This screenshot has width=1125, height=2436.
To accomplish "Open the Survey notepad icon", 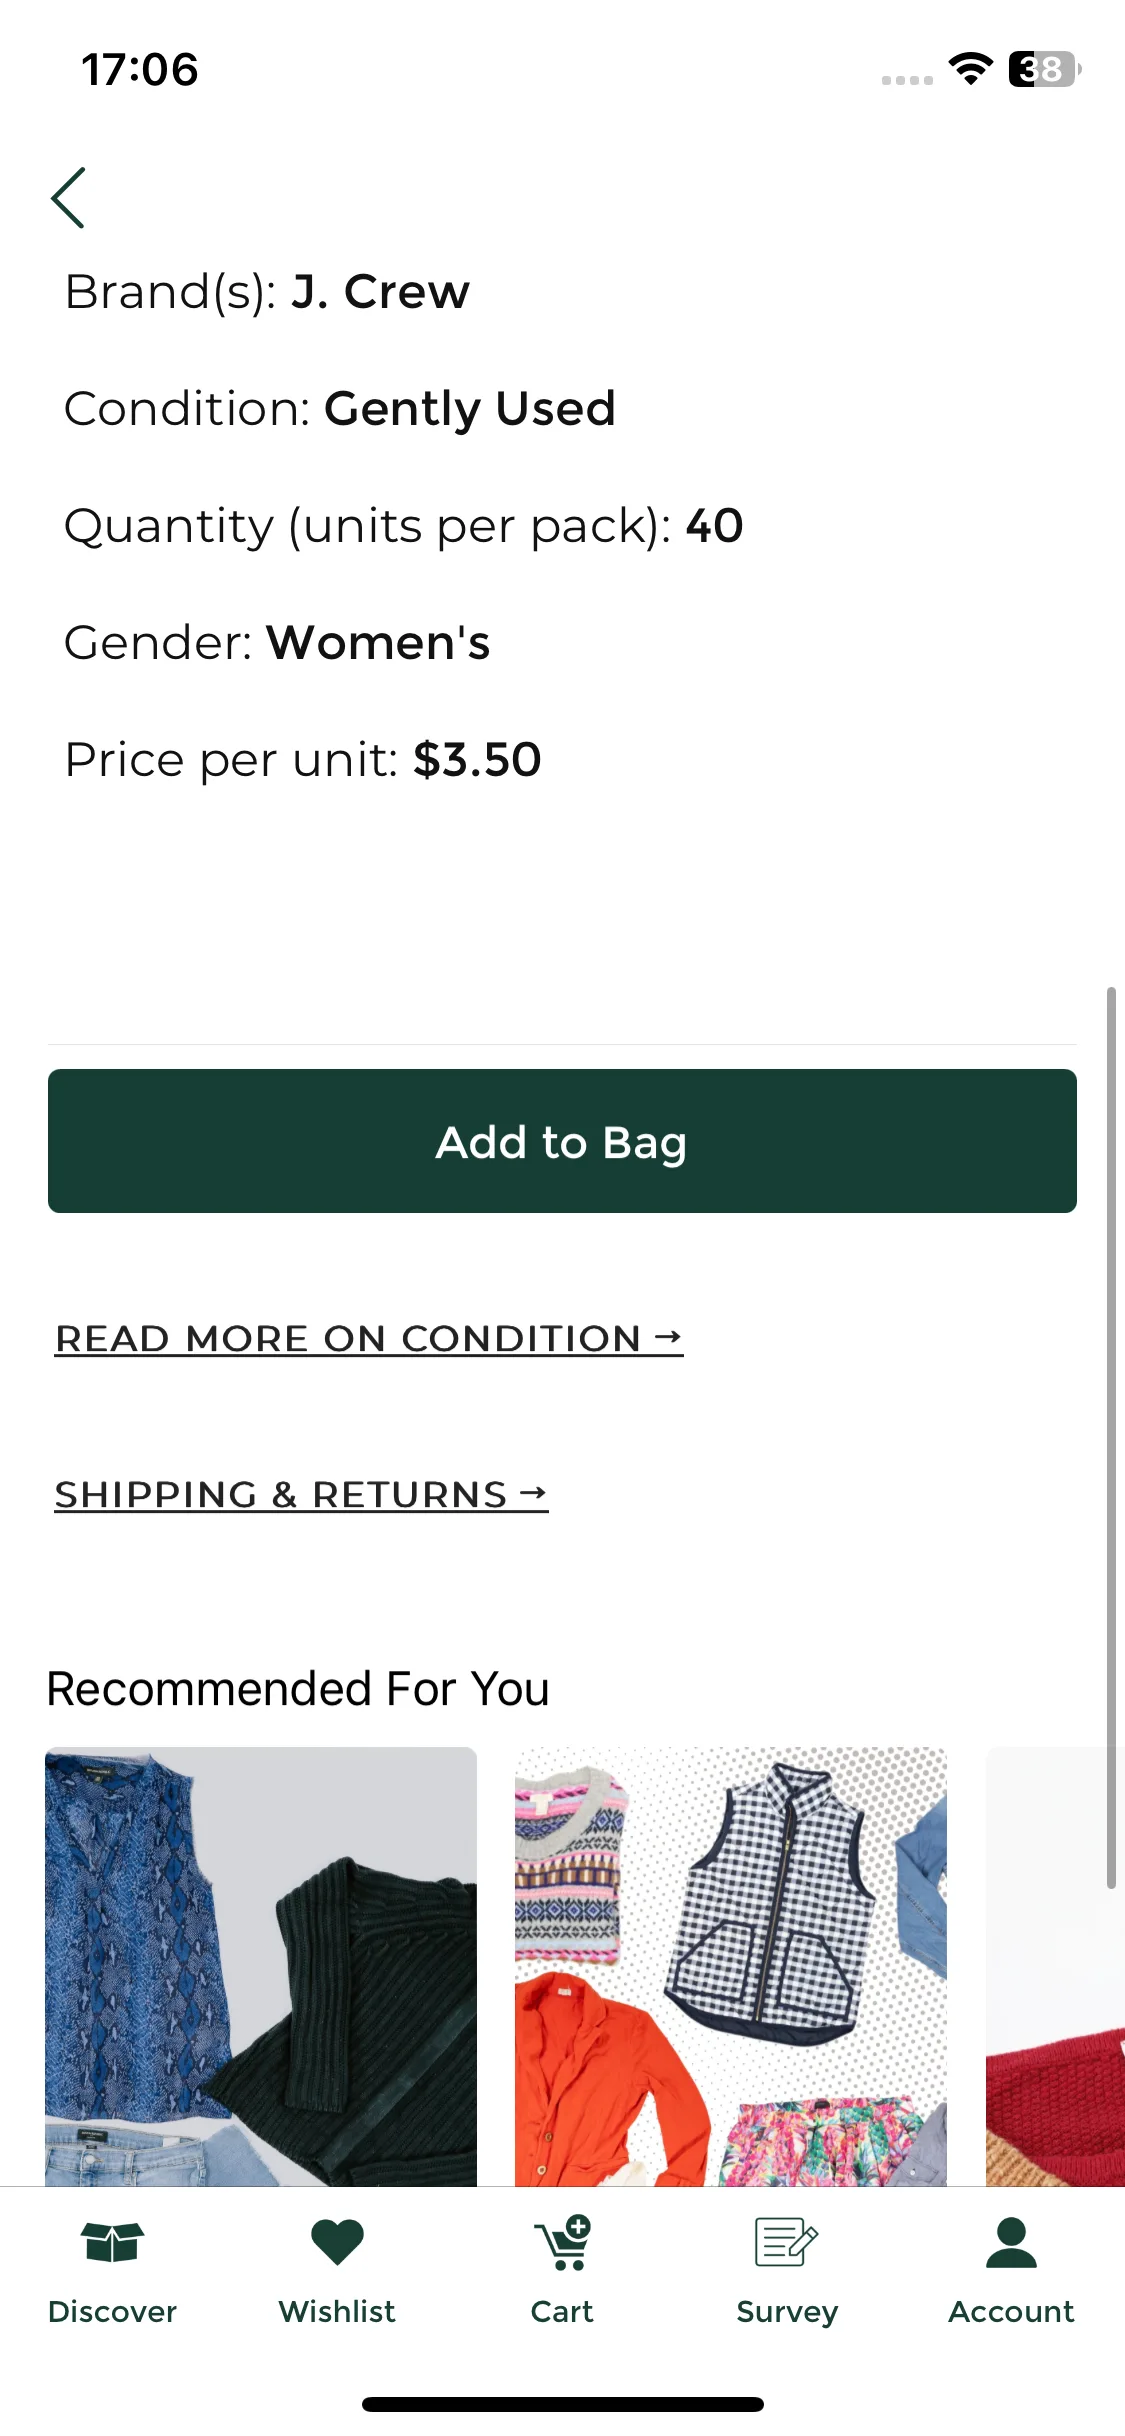I will point(787,2242).
